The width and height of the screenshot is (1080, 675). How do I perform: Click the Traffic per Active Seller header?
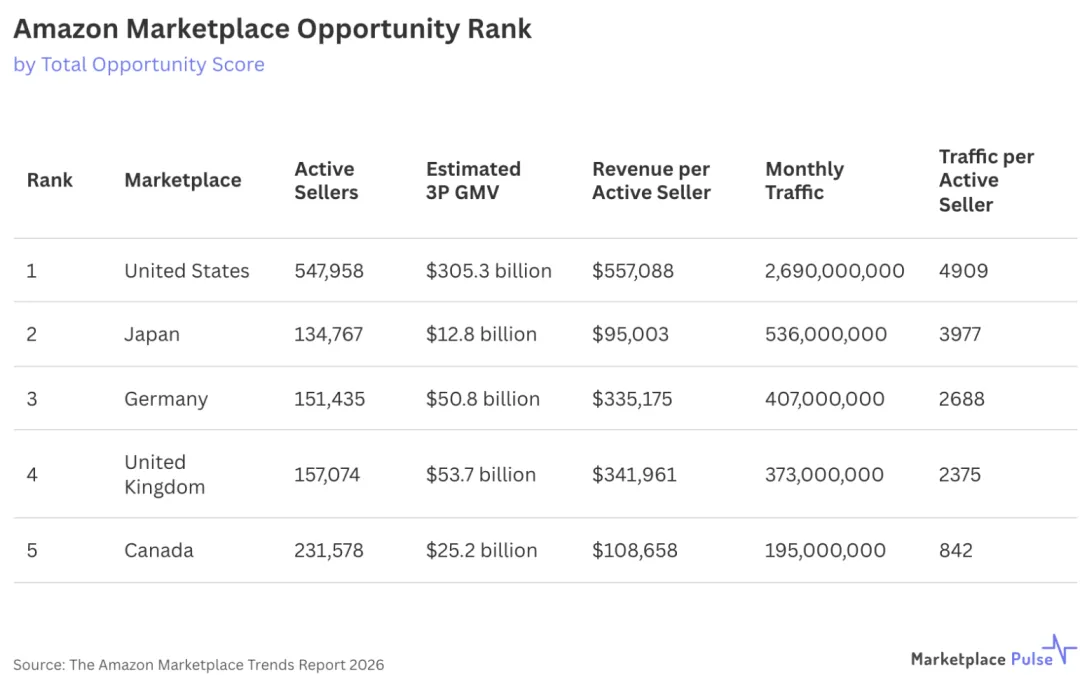tap(985, 180)
